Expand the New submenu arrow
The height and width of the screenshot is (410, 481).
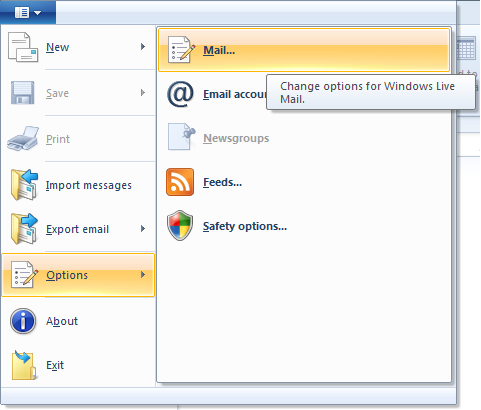(143, 47)
